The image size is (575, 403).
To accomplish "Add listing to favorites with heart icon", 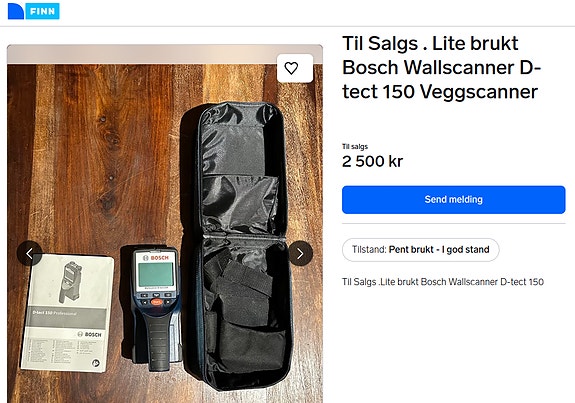I will [295, 68].
